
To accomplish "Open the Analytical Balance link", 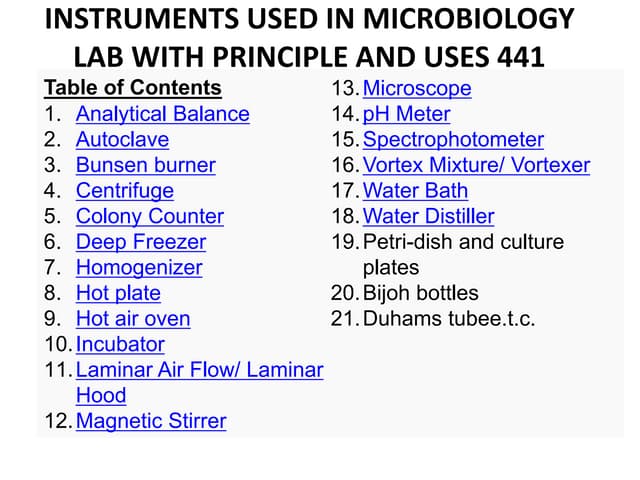I will click(x=162, y=114).
